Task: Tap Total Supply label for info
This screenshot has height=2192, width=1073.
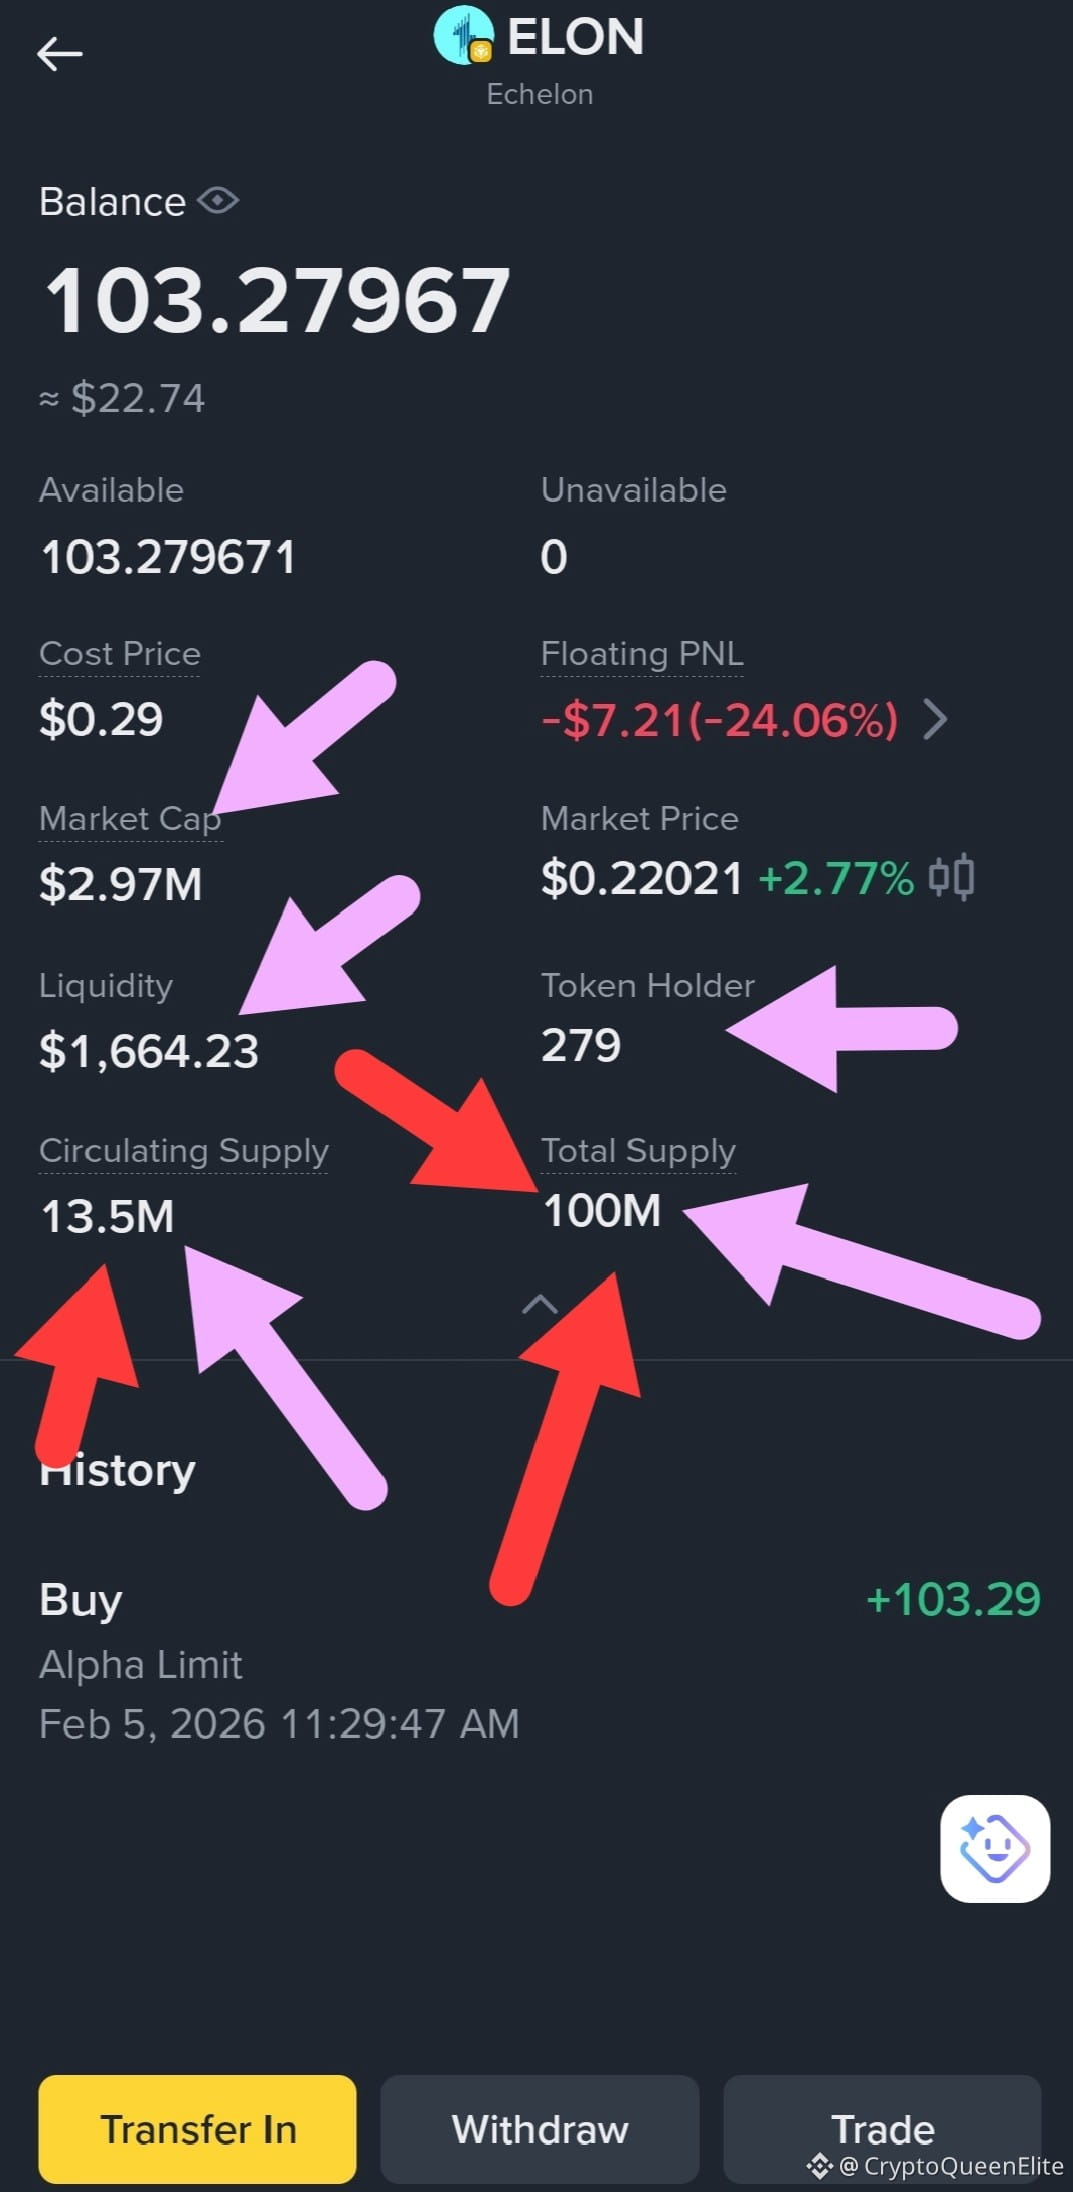Action: coord(638,1151)
